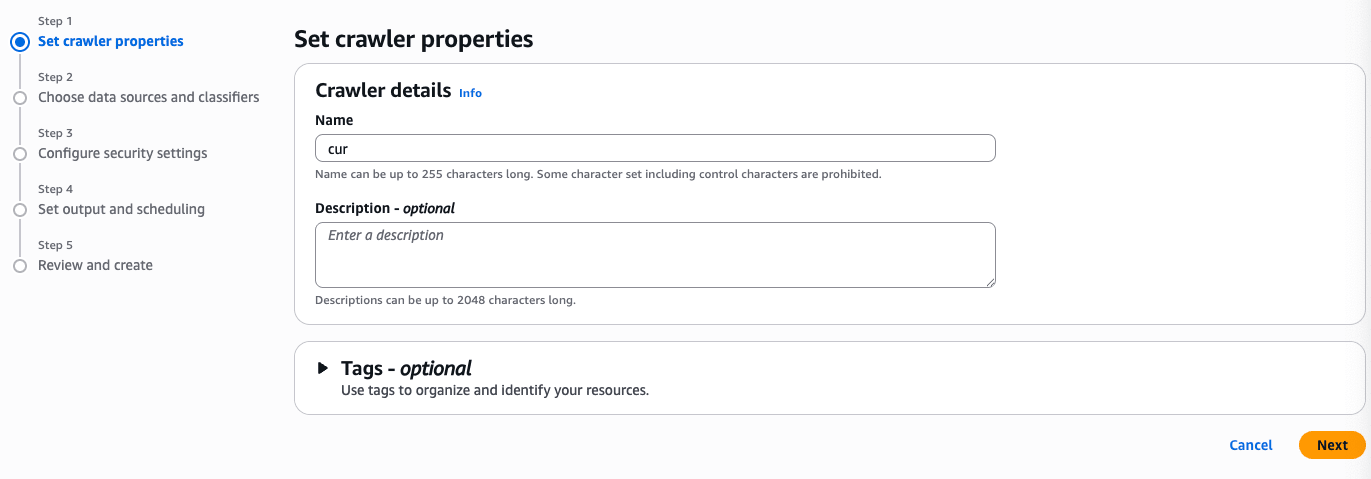Click the 'Description - optional' field label
Screen dimensions: 1371x479
coord(385,208)
